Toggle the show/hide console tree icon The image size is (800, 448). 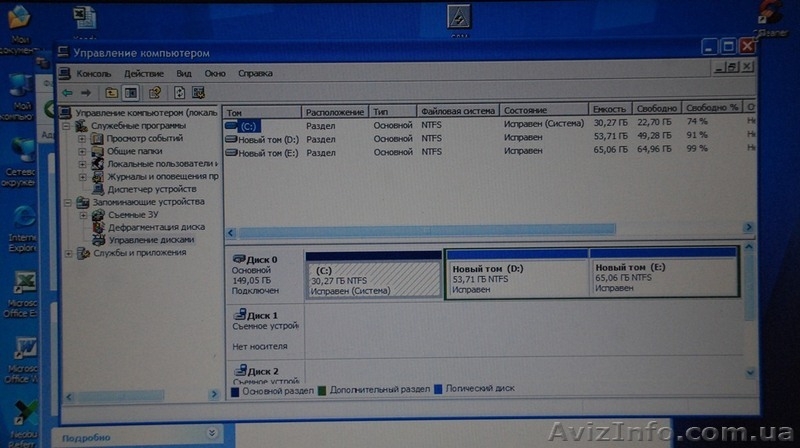point(131,92)
